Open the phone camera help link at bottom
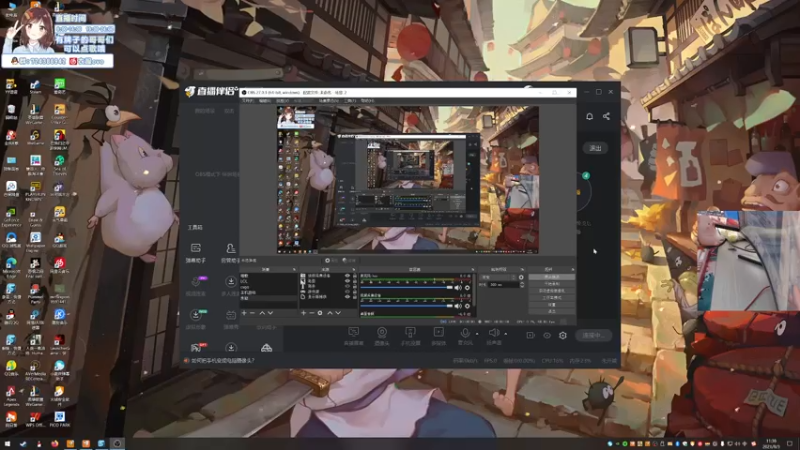Image resolution: width=800 pixels, height=450 pixels. point(222,360)
